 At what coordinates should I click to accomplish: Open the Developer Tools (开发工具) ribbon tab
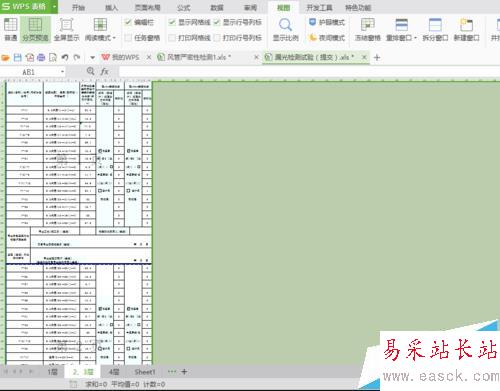[319, 8]
